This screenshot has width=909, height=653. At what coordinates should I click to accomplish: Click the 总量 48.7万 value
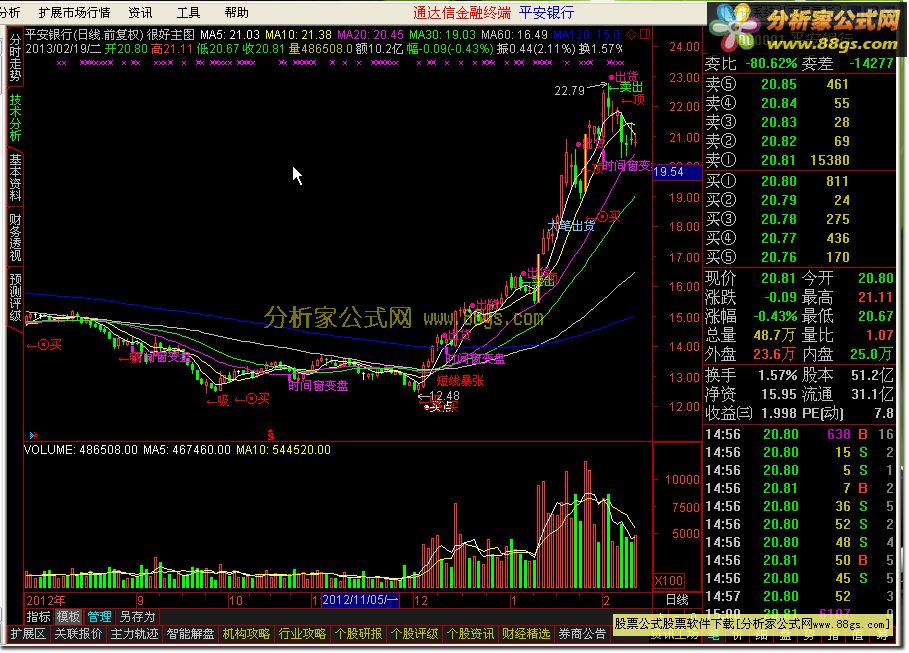coord(773,335)
